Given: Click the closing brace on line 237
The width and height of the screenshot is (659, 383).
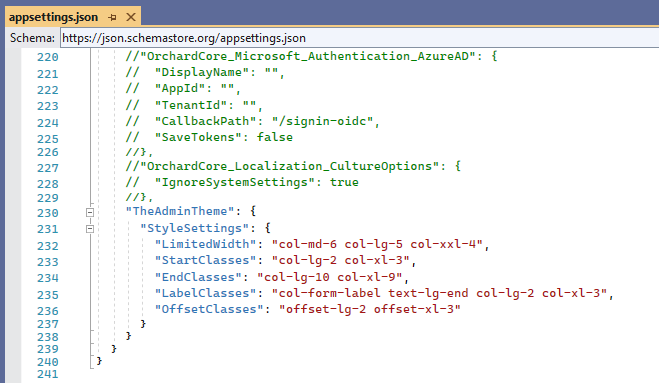Looking at the screenshot, I should click(143, 323).
